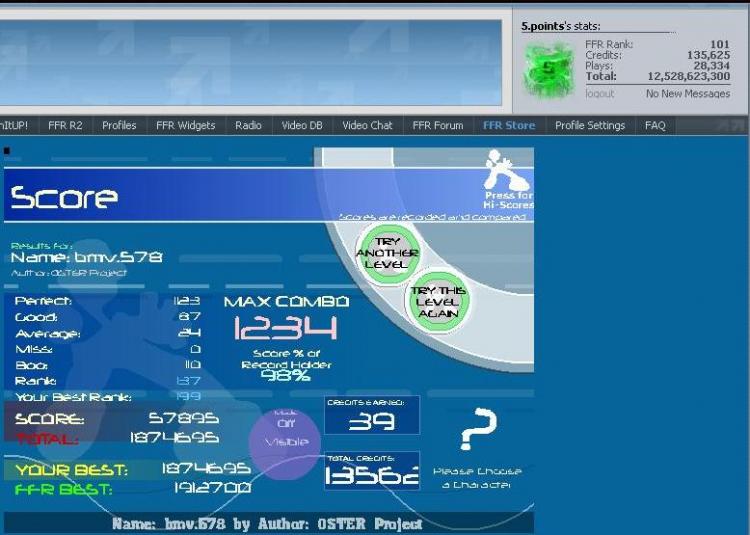The height and width of the screenshot is (535, 750).
Task: Click the Press for Hi-Scores character icon
Action: (507, 171)
